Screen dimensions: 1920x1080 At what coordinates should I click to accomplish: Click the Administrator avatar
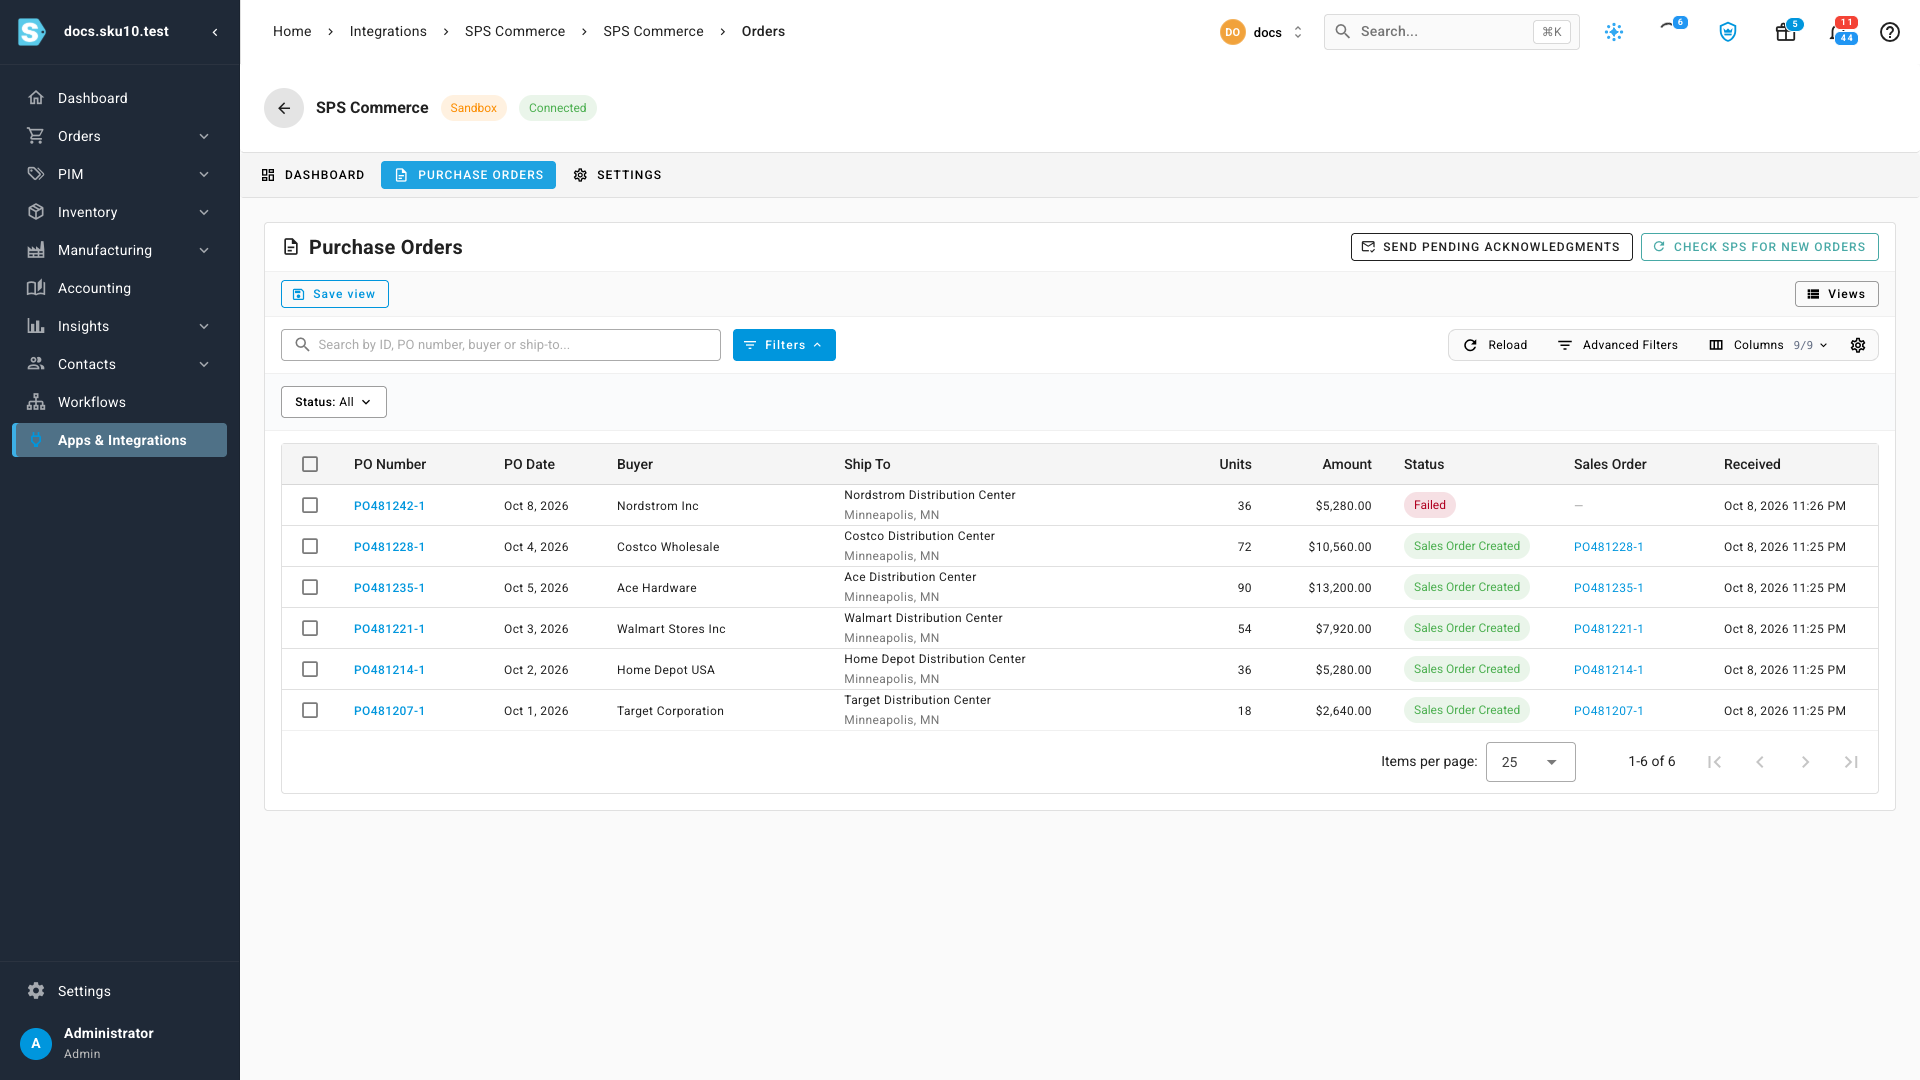coord(36,1043)
